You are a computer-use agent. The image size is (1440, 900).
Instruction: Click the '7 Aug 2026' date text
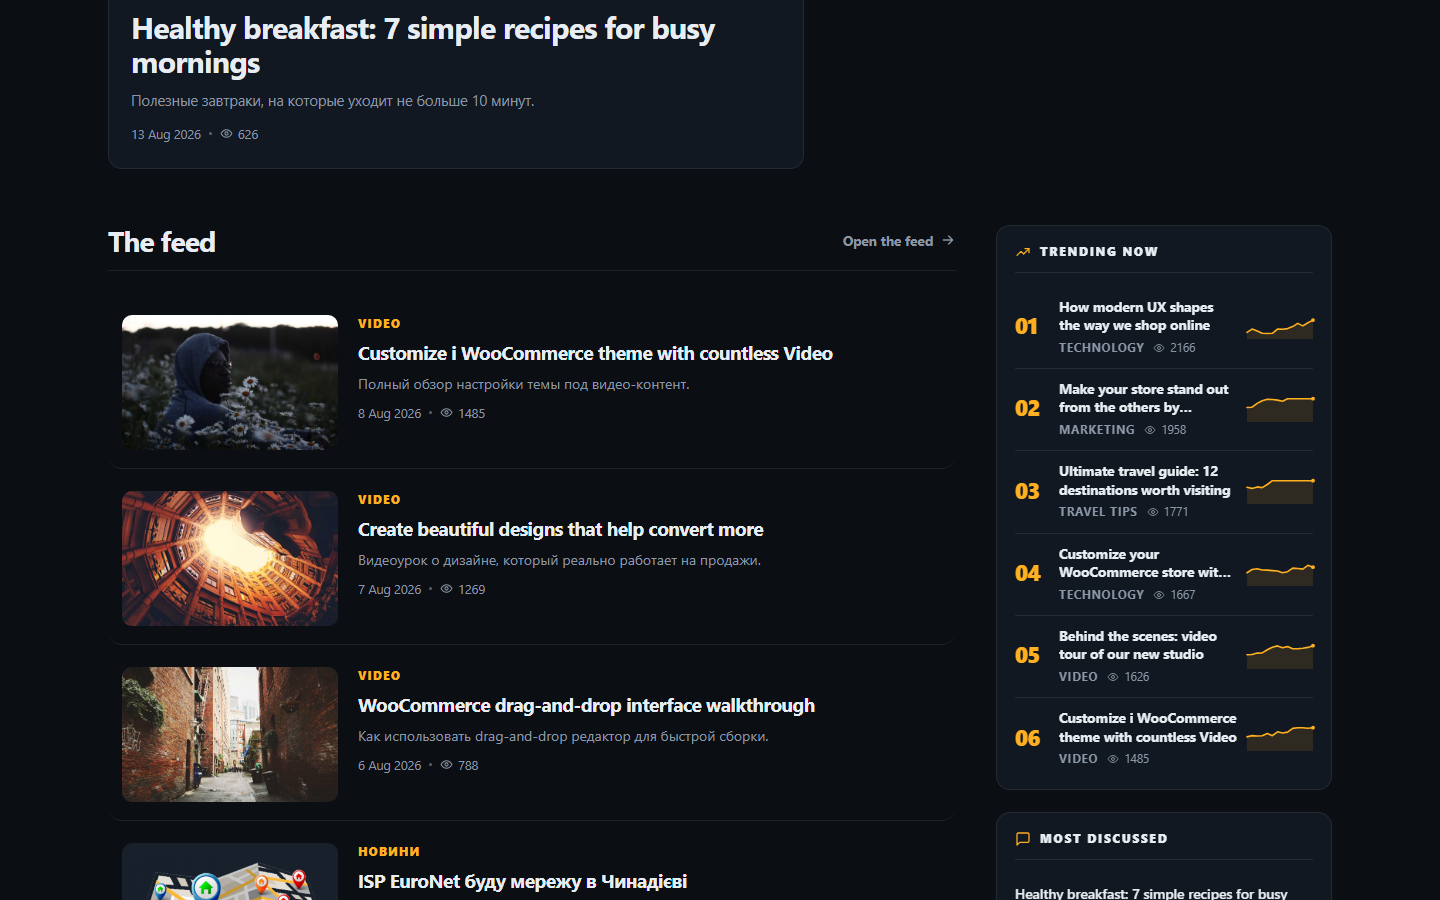tap(390, 590)
